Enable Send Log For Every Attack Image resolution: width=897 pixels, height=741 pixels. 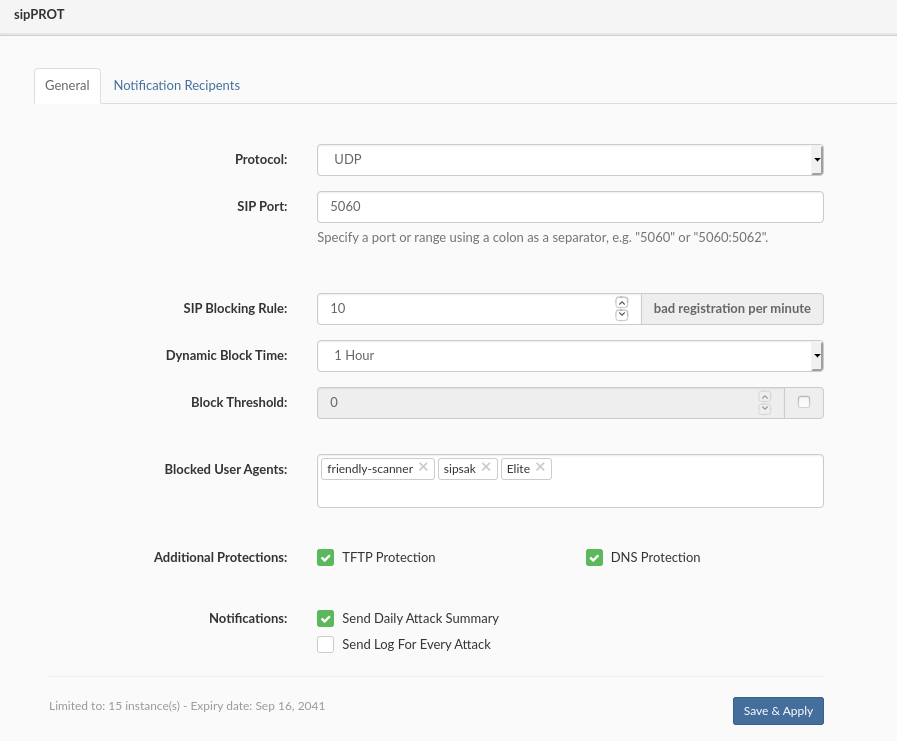point(325,645)
